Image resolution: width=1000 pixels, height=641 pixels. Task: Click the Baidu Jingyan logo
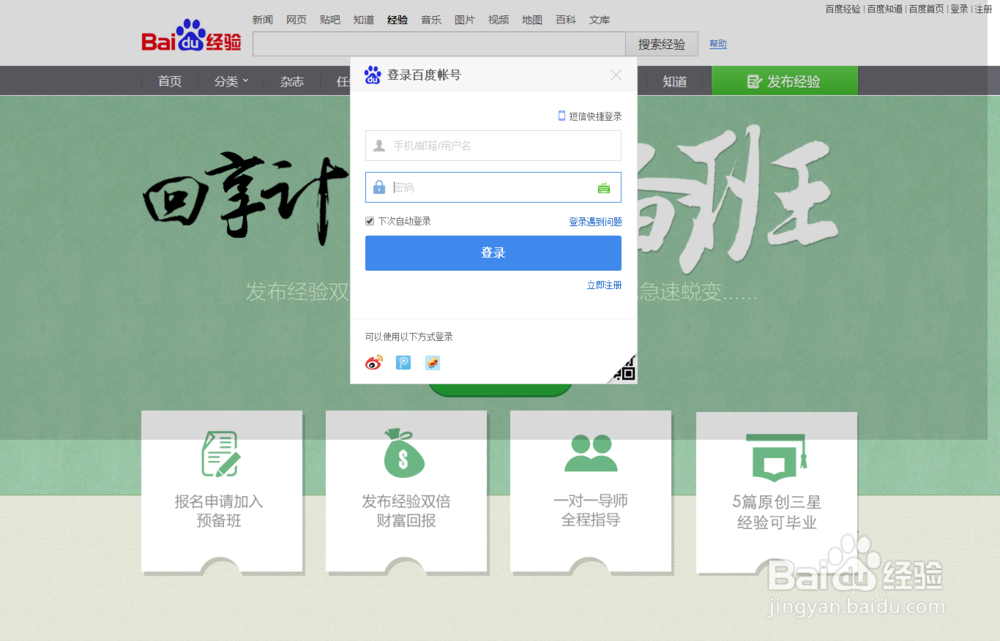click(191, 36)
